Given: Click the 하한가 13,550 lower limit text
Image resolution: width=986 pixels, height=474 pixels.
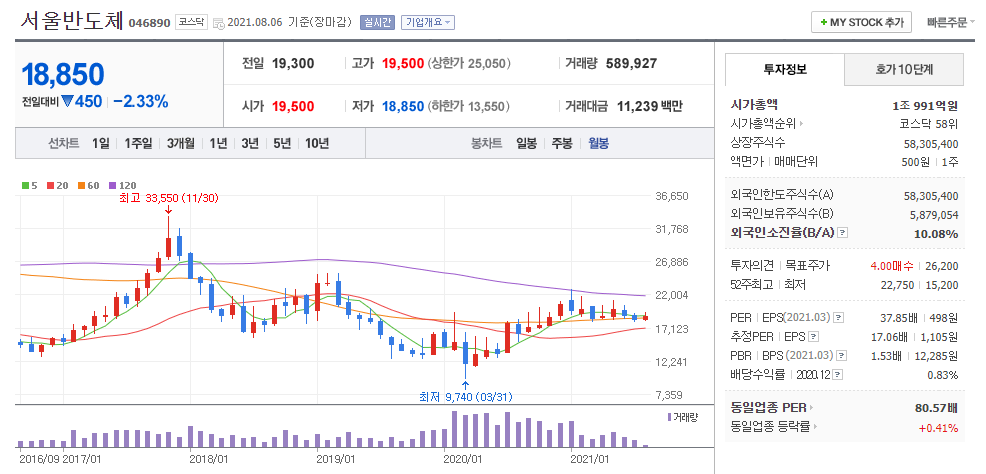Looking at the screenshot, I should (x=469, y=106).
